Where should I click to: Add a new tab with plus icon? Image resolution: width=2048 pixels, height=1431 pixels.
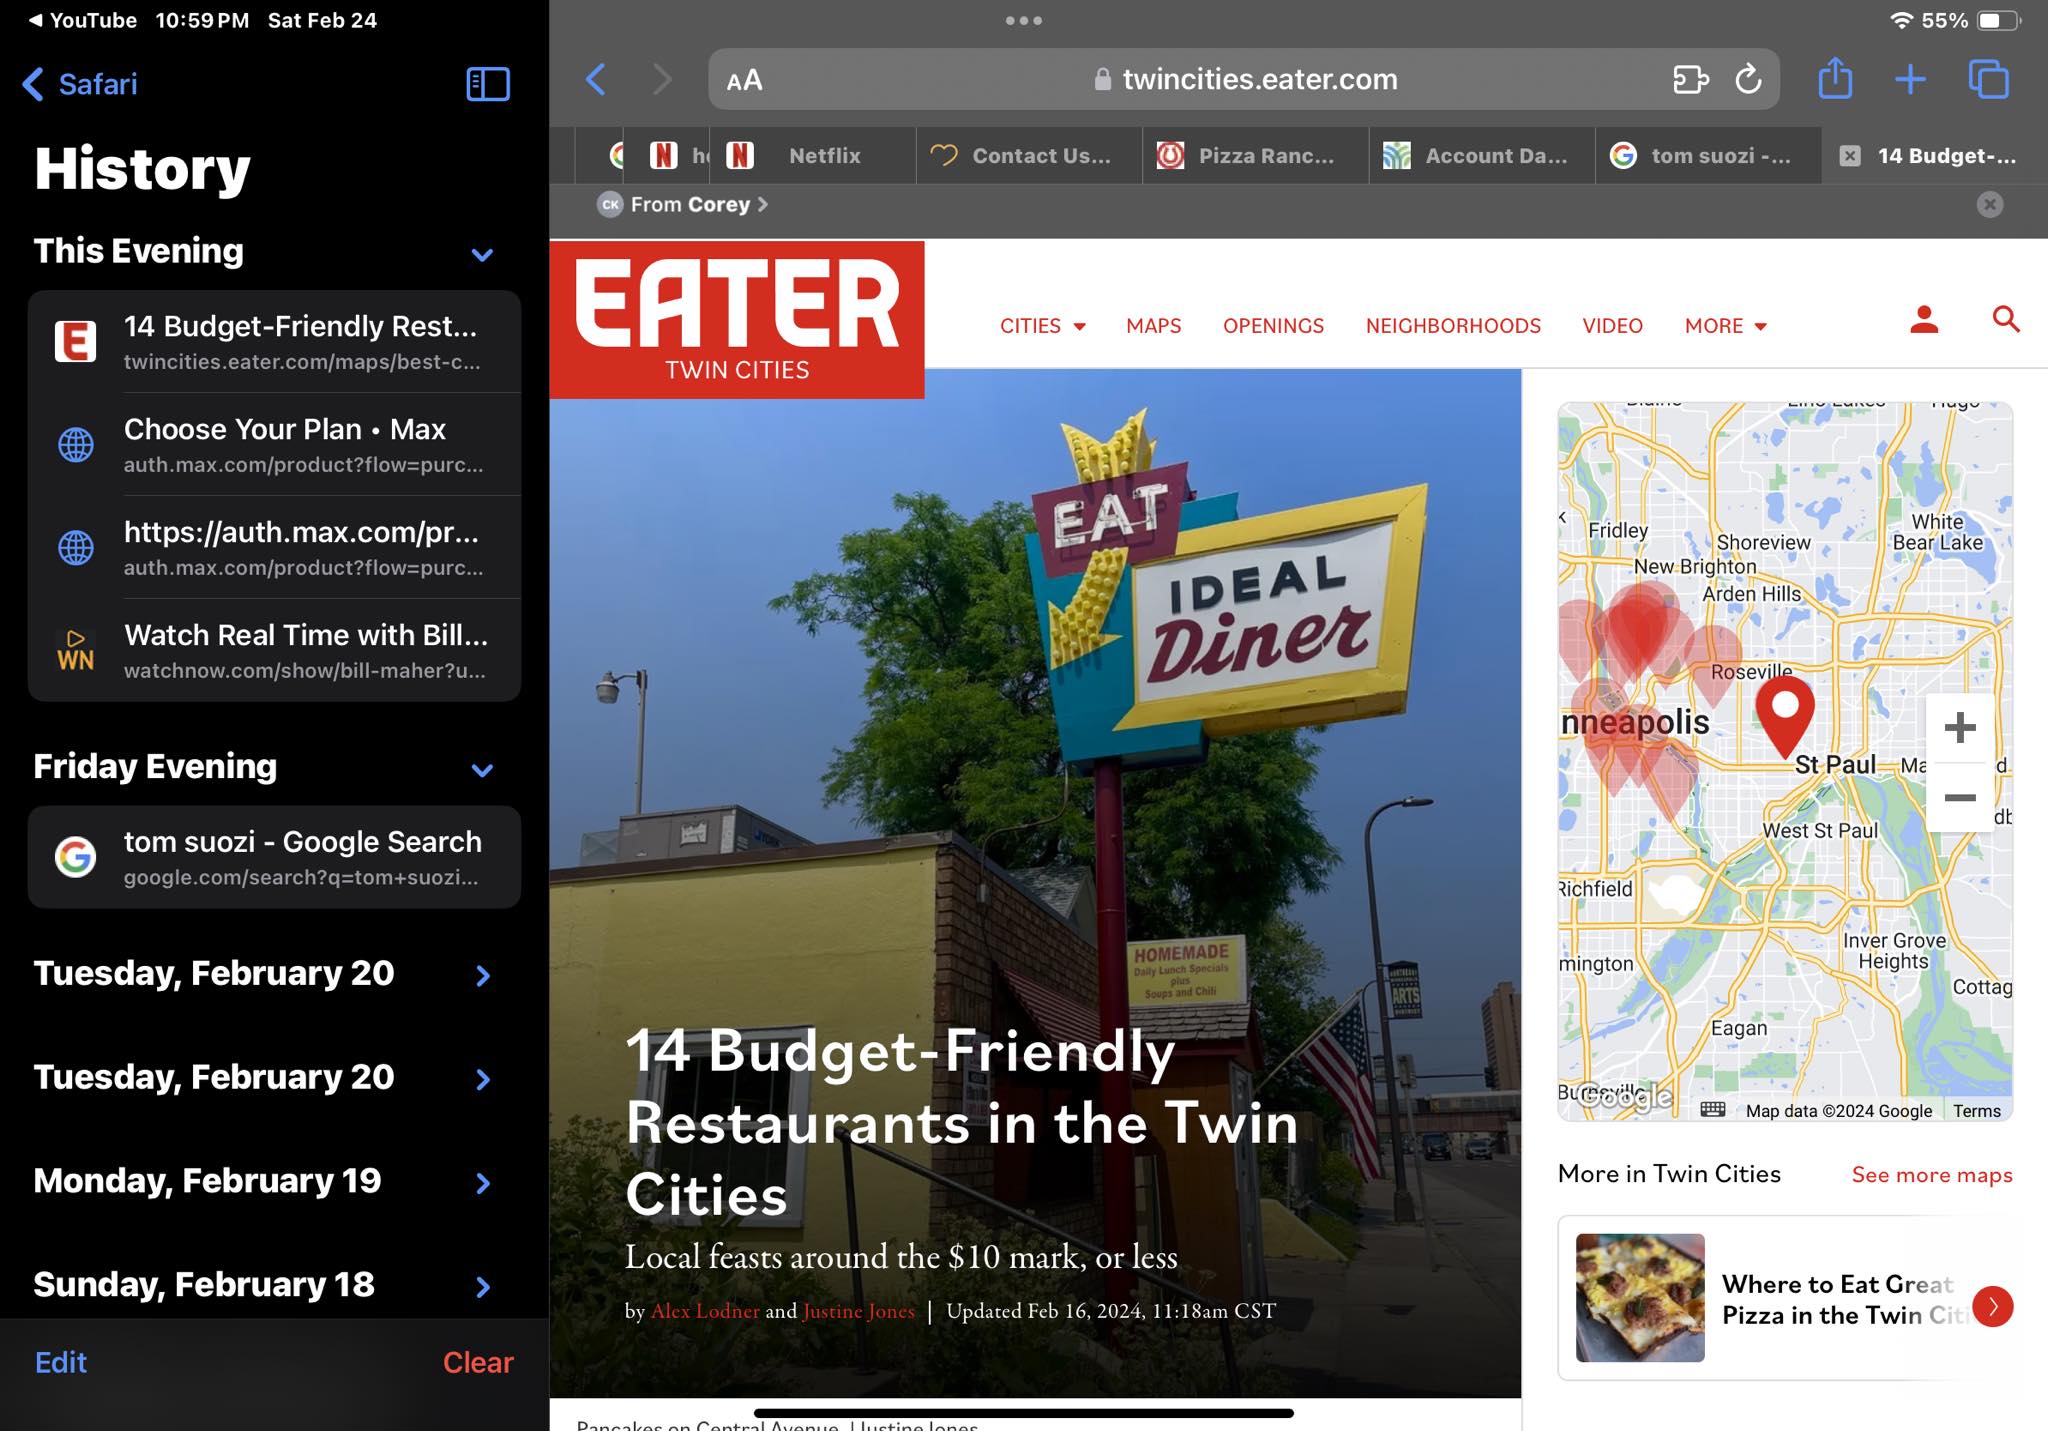pyautogui.click(x=1910, y=79)
